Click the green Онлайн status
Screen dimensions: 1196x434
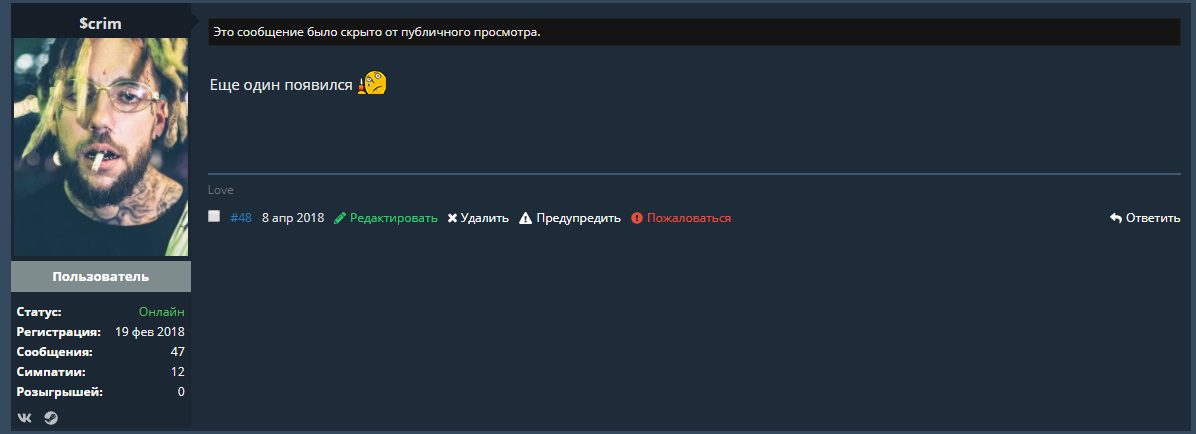tap(161, 312)
